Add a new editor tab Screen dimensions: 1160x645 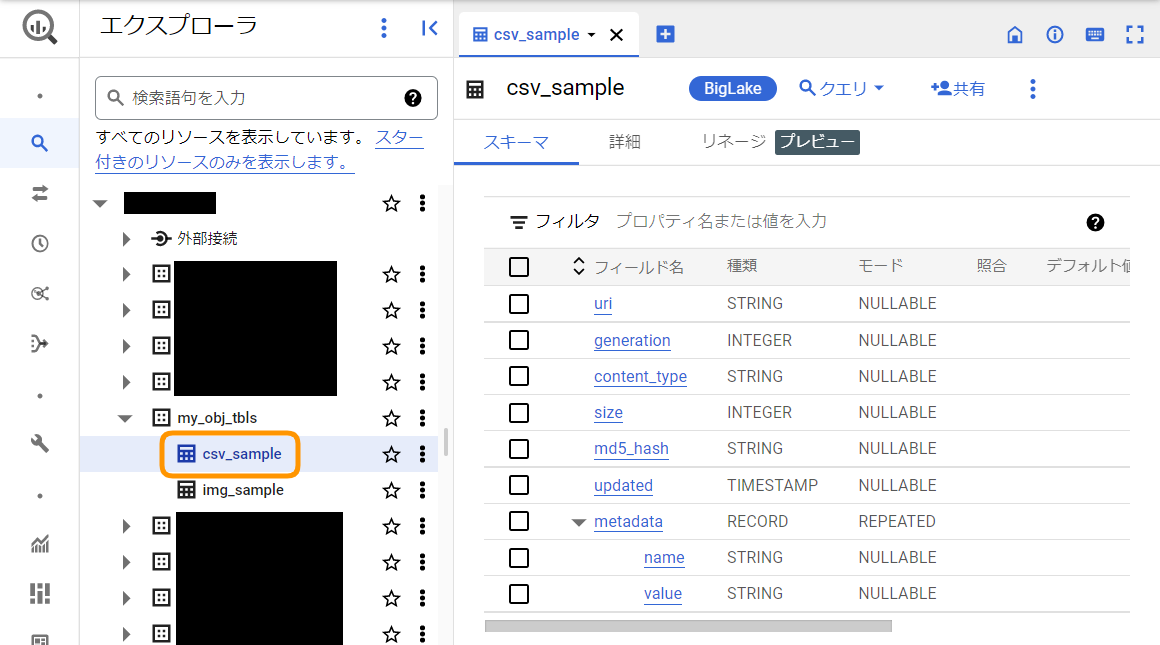[665, 34]
